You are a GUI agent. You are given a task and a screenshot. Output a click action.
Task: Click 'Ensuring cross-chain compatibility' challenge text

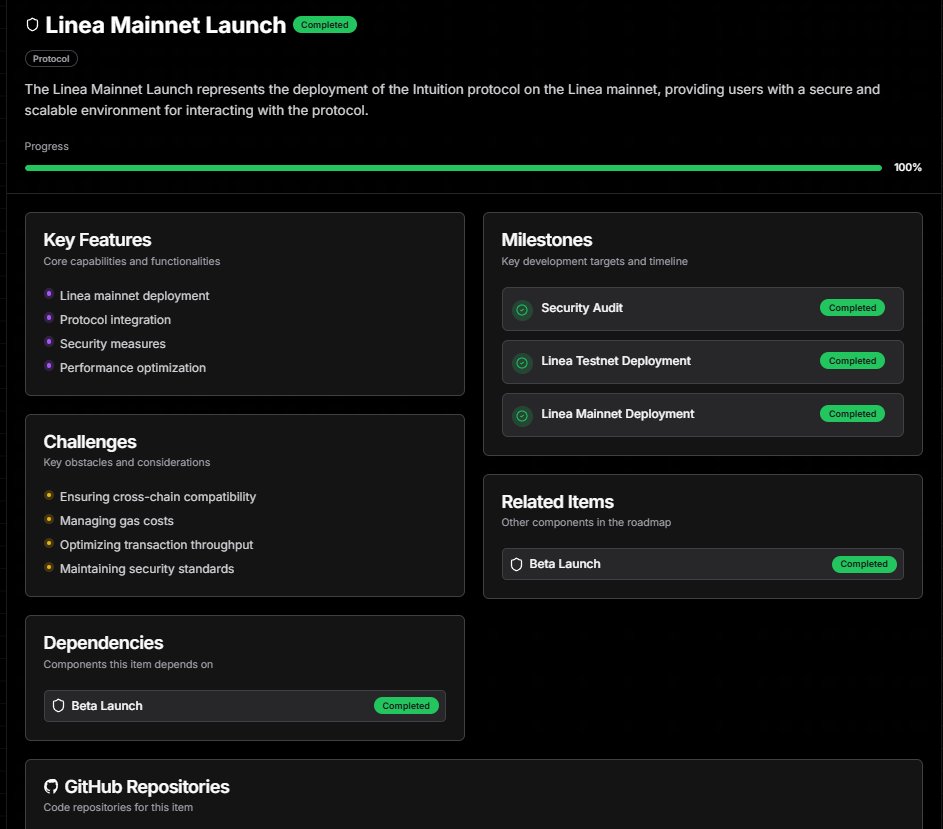coord(158,496)
